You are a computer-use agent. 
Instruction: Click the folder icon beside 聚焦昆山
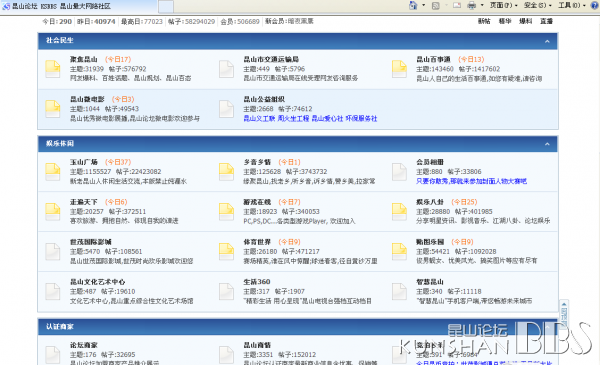coord(52,69)
